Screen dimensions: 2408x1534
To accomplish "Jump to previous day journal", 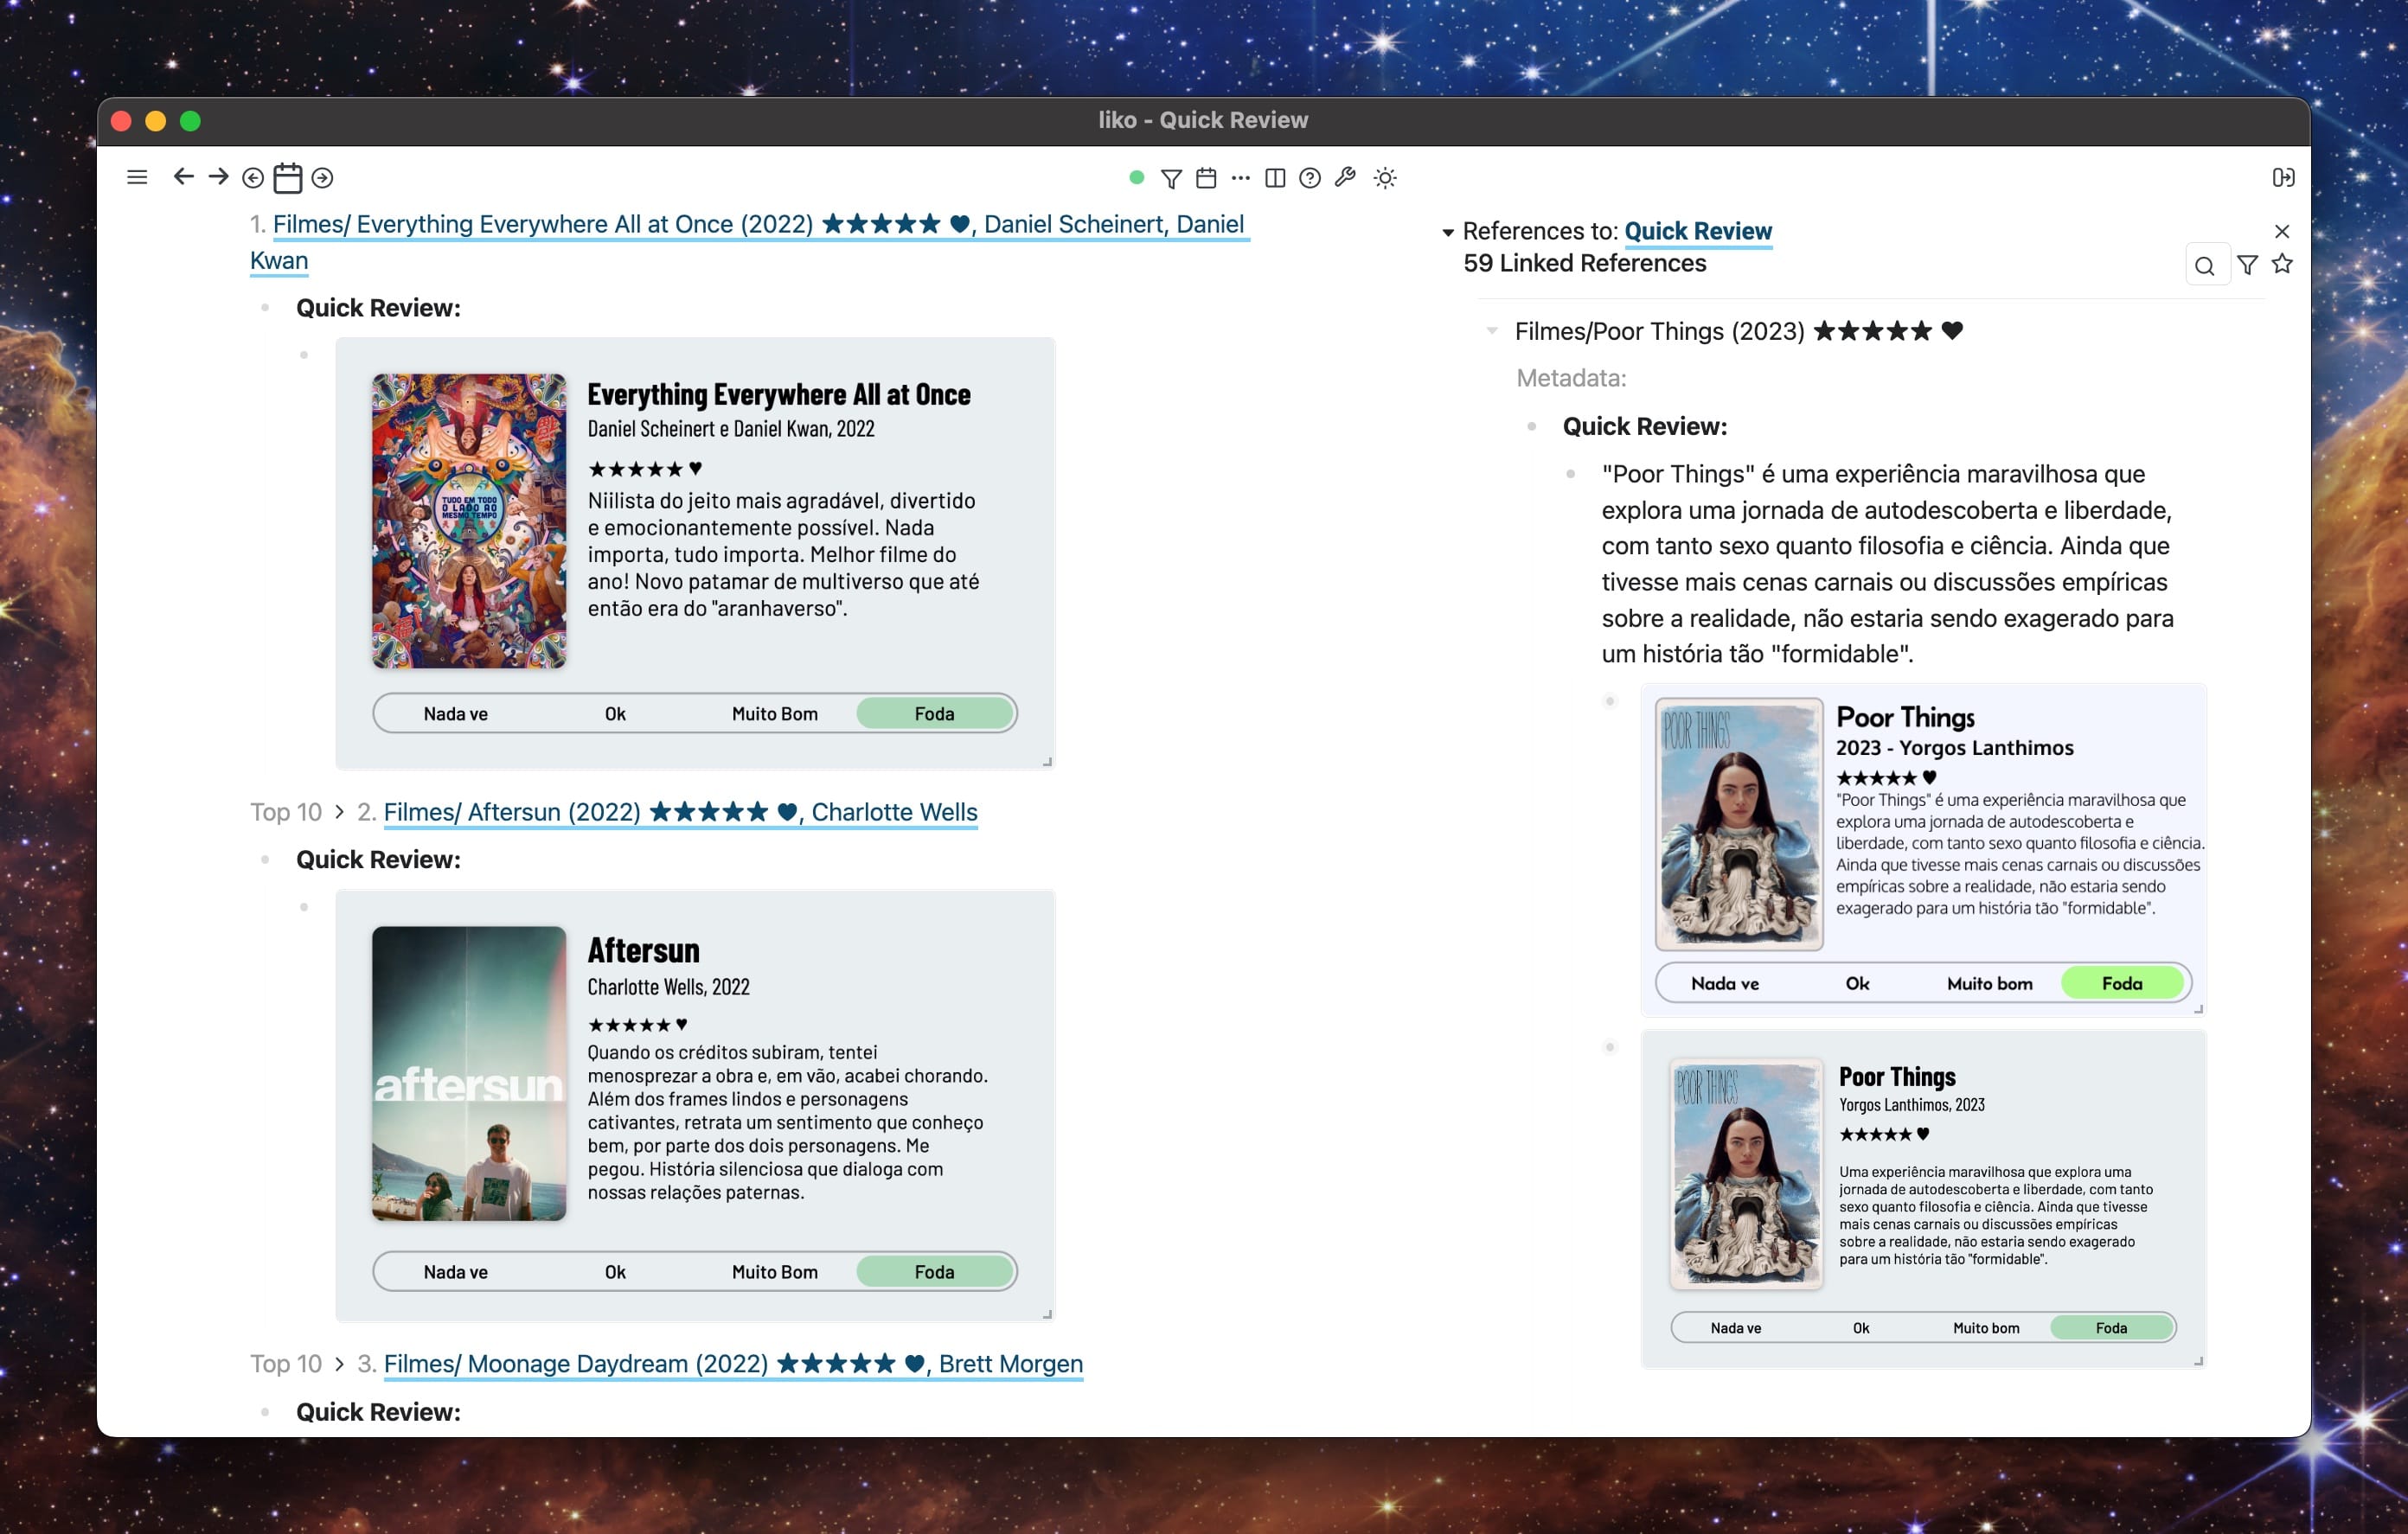I will [x=253, y=178].
